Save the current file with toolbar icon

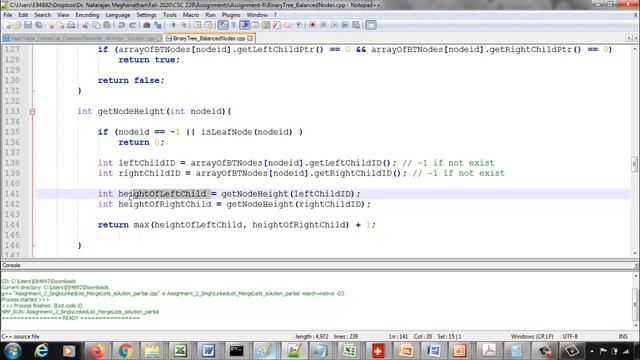(28, 25)
